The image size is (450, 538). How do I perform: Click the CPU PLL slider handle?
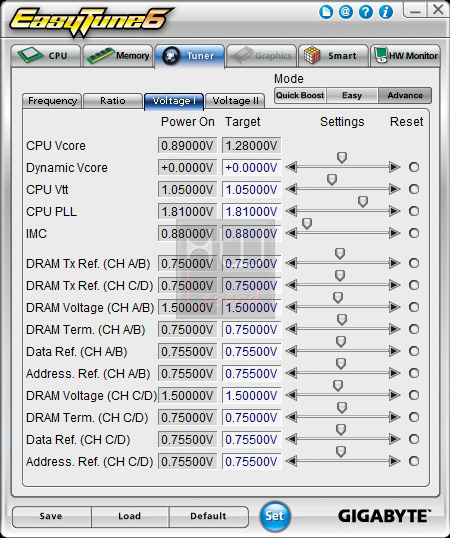[363, 201]
